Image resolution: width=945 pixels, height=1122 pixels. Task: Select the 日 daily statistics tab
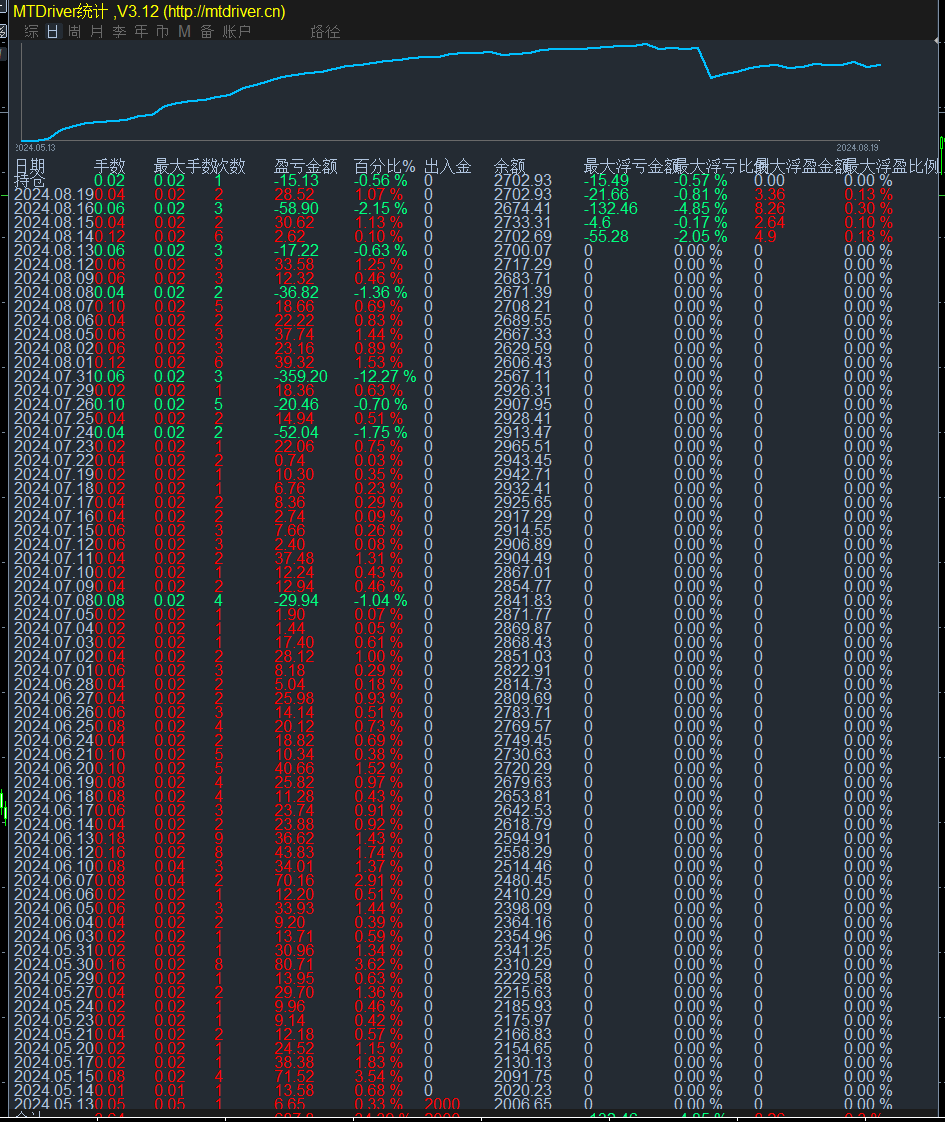53,31
